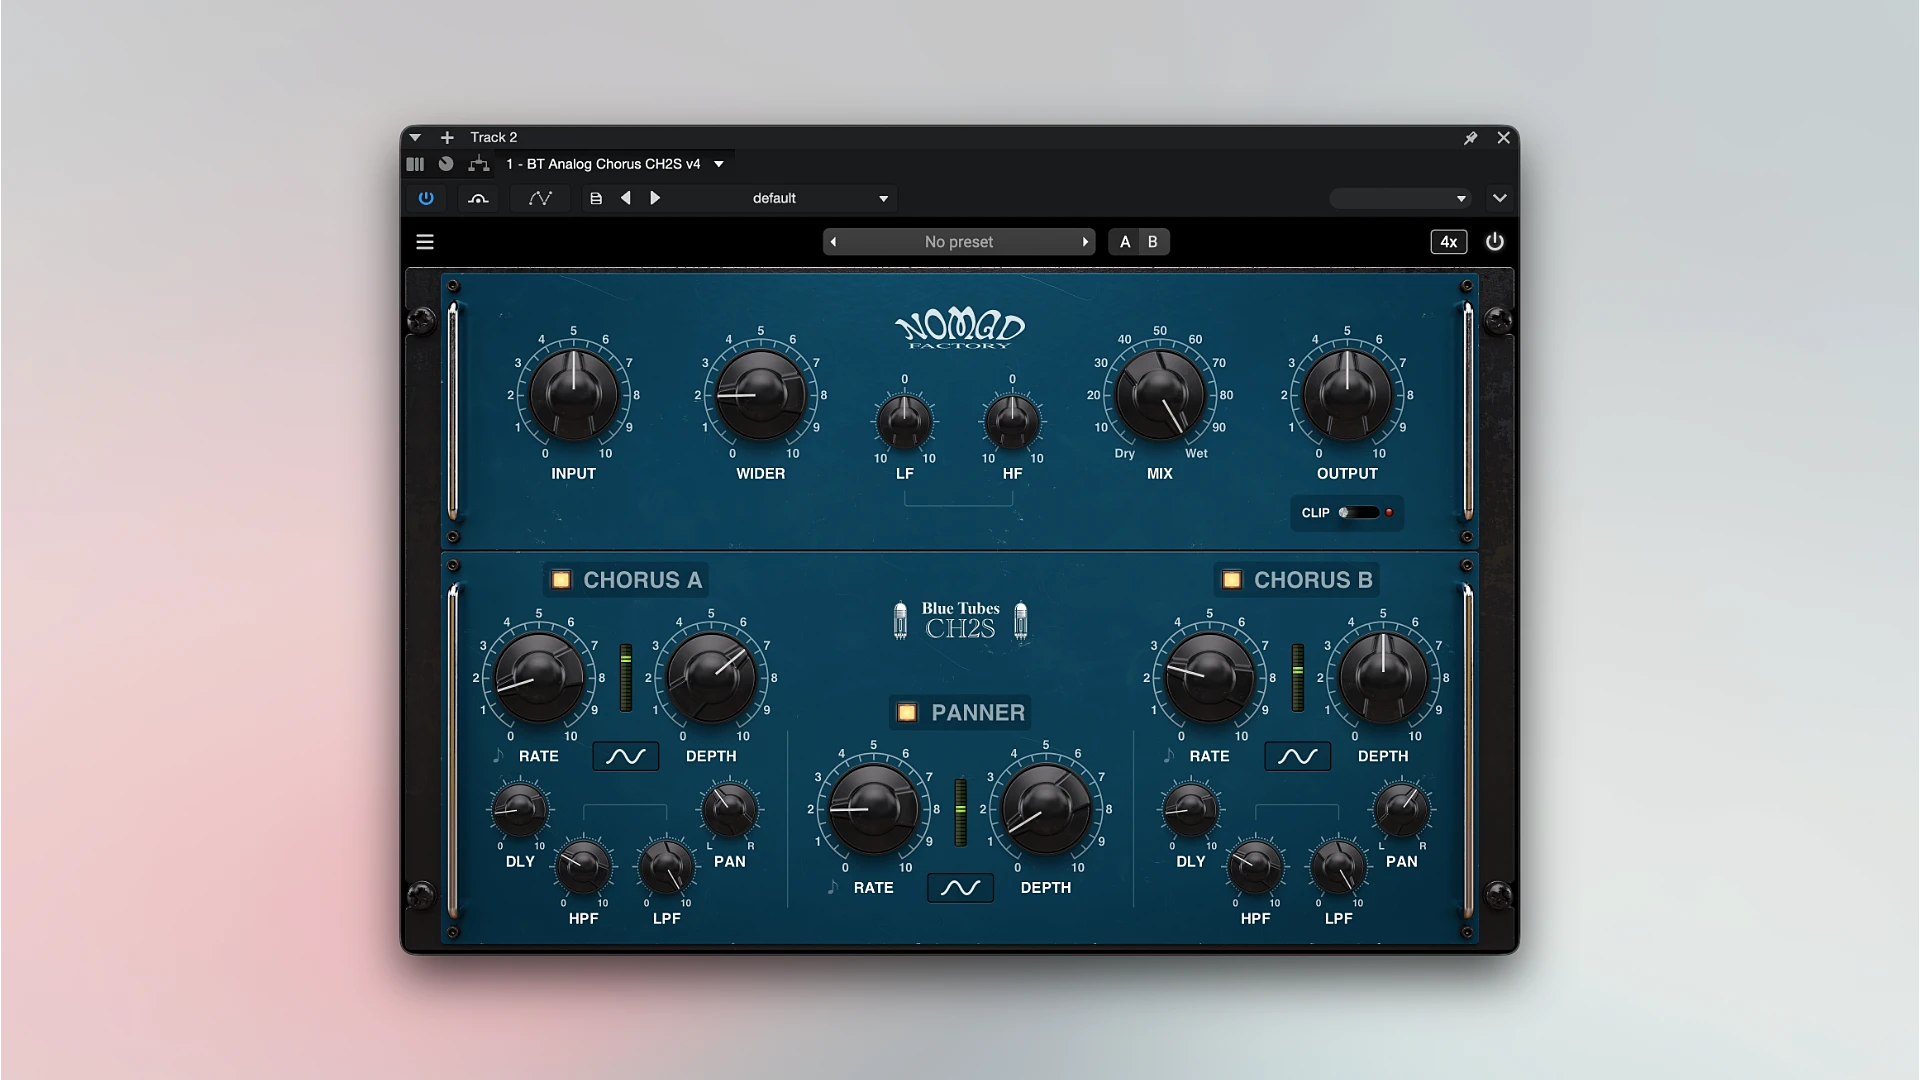1920x1080 pixels.
Task: Toggle the Panner section on/off
Action: pos(907,713)
